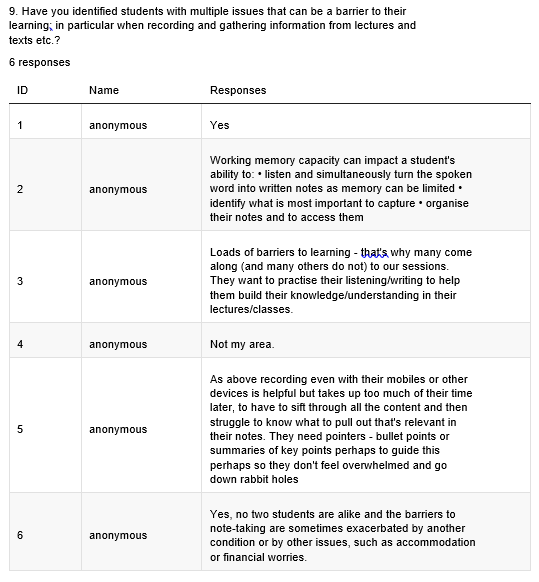Click the anonymous name in row 1
The image size is (539, 582).
[x=118, y=125]
